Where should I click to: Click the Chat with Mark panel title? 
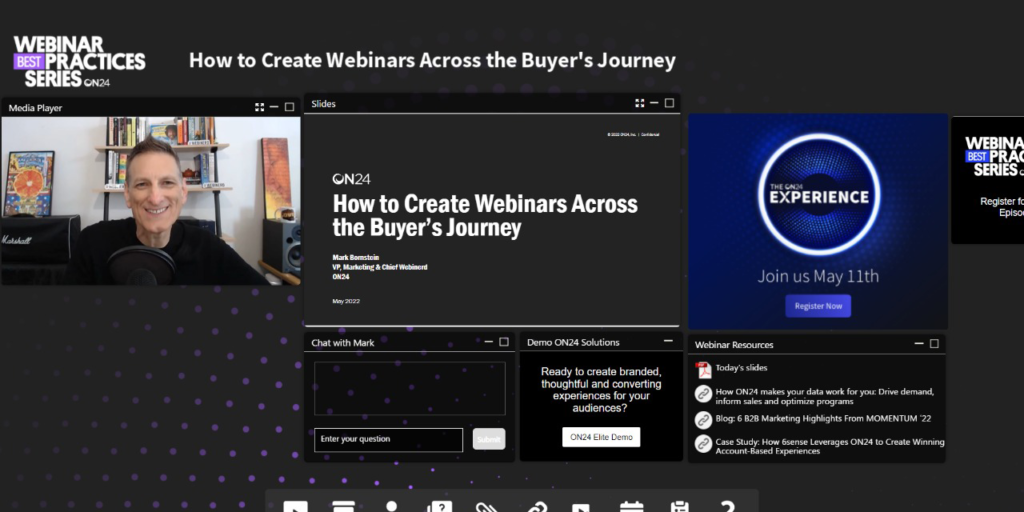pyautogui.click(x=343, y=343)
